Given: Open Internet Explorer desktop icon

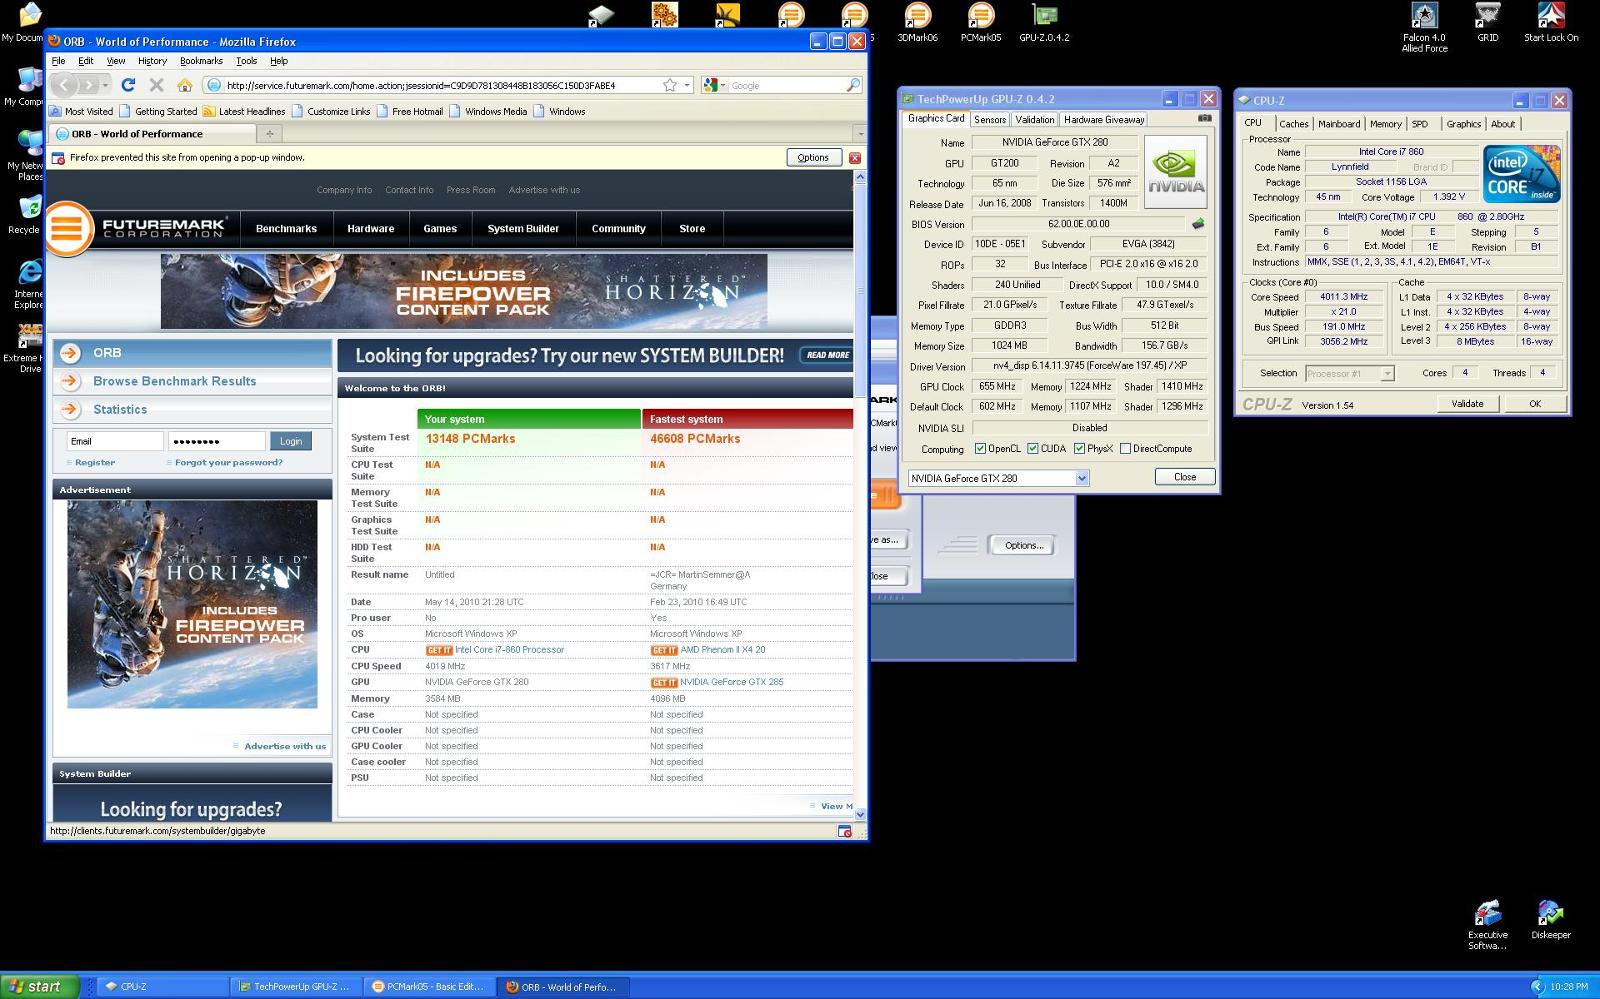Looking at the screenshot, I should [x=28, y=285].
